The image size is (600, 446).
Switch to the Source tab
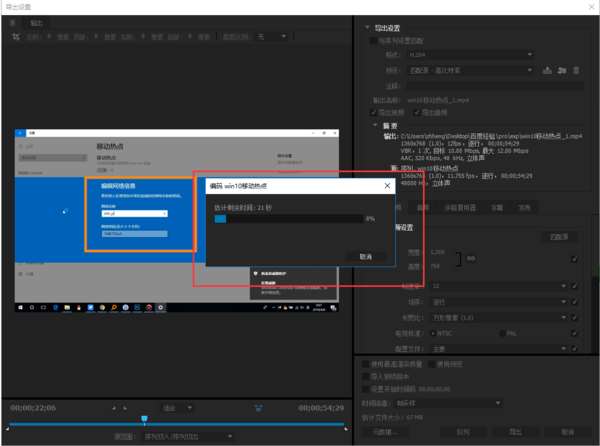tap(12, 23)
